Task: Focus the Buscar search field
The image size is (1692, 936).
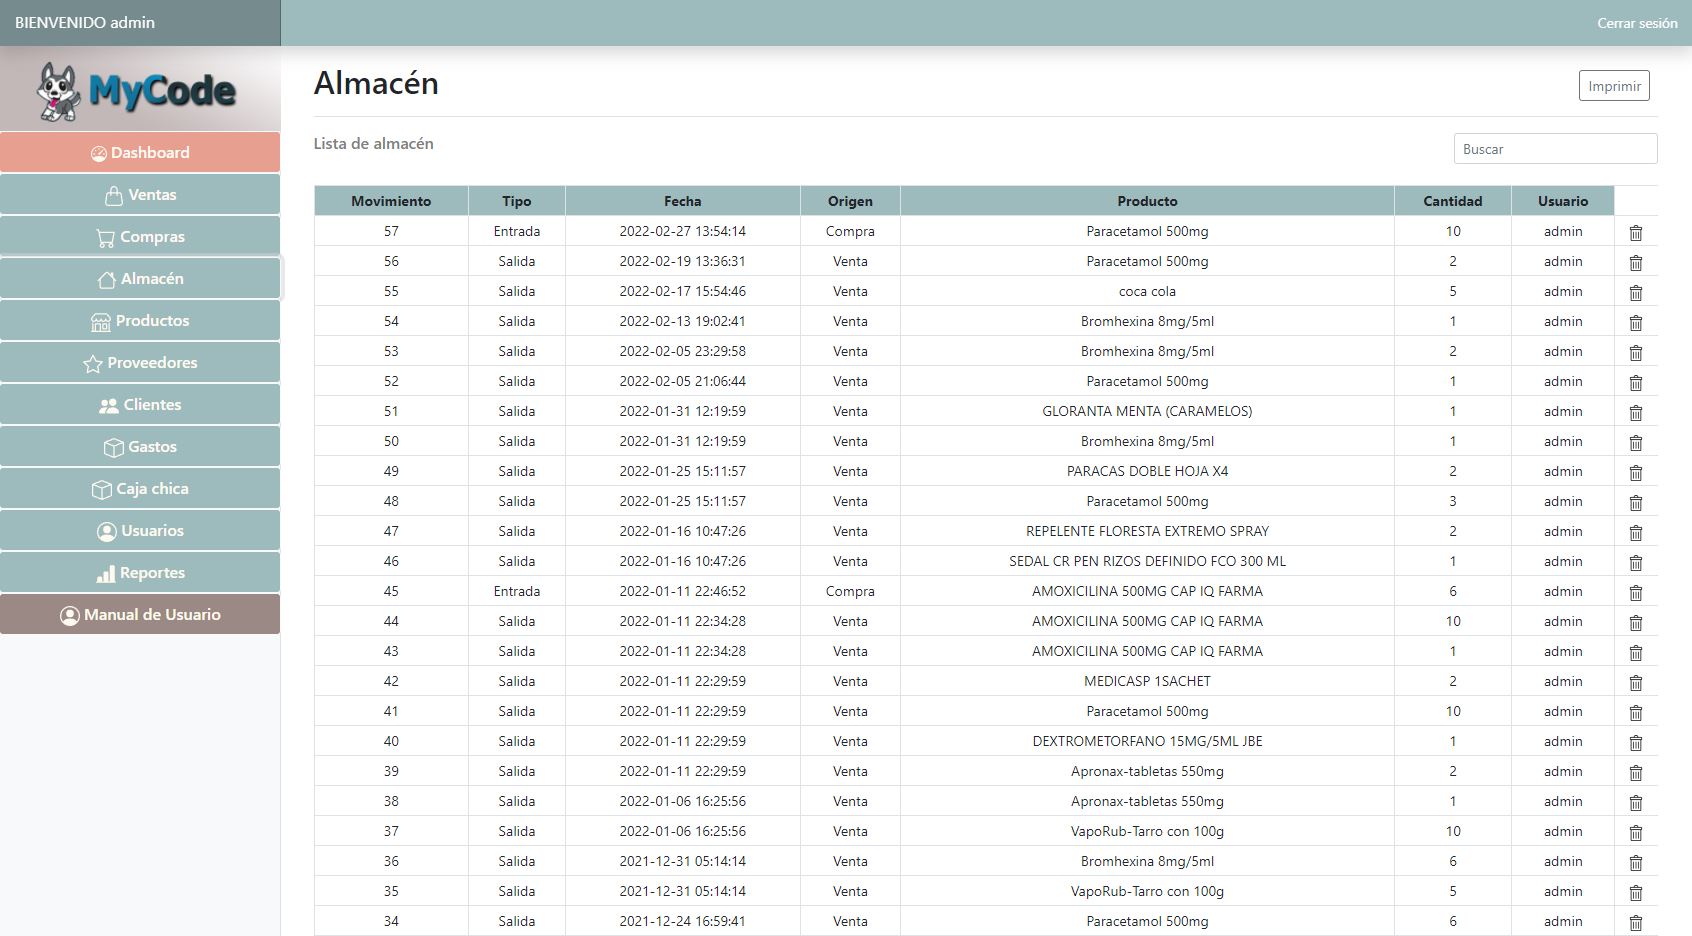Action: (x=1554, y=149)
